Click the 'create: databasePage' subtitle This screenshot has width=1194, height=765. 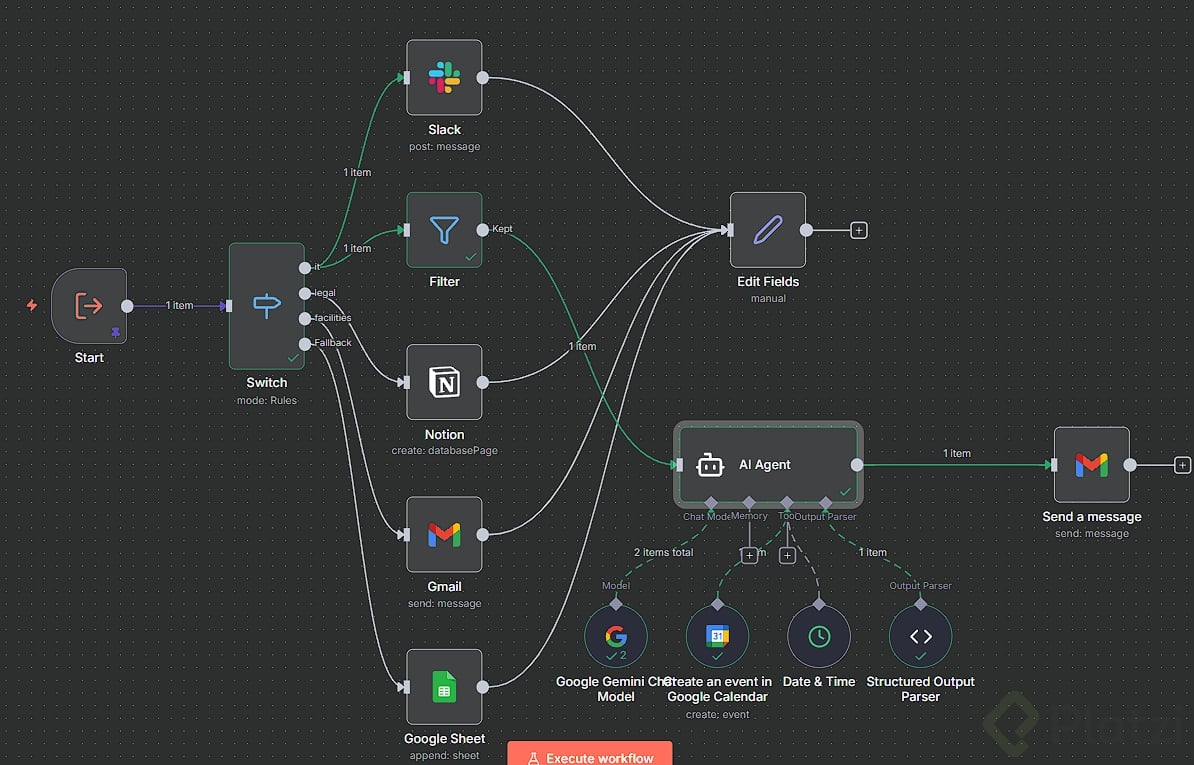click(x=444, y=451)
